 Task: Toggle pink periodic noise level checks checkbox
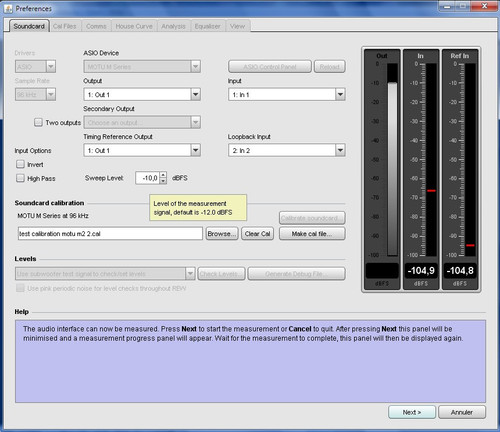point(21,288)
